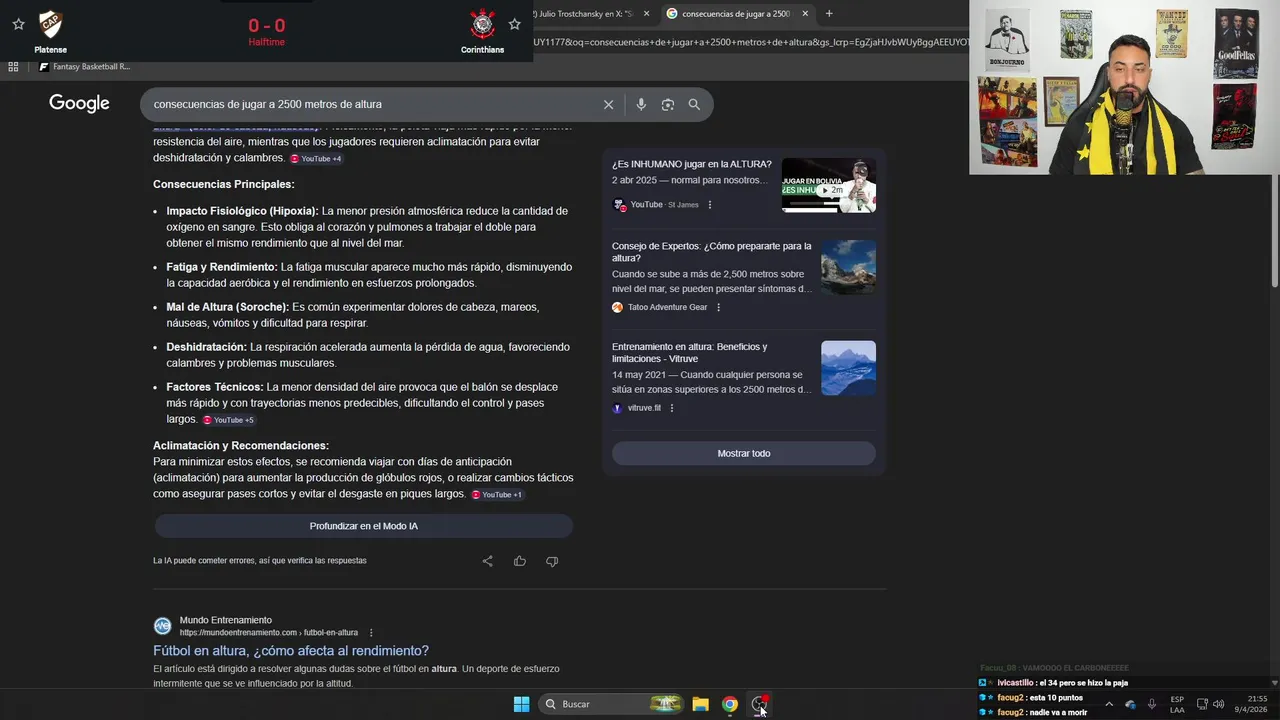Click the Mundo Entrenamiento site name
Image resolution: width=1280 pixels, height=720 pixels.
click(226, 620)
